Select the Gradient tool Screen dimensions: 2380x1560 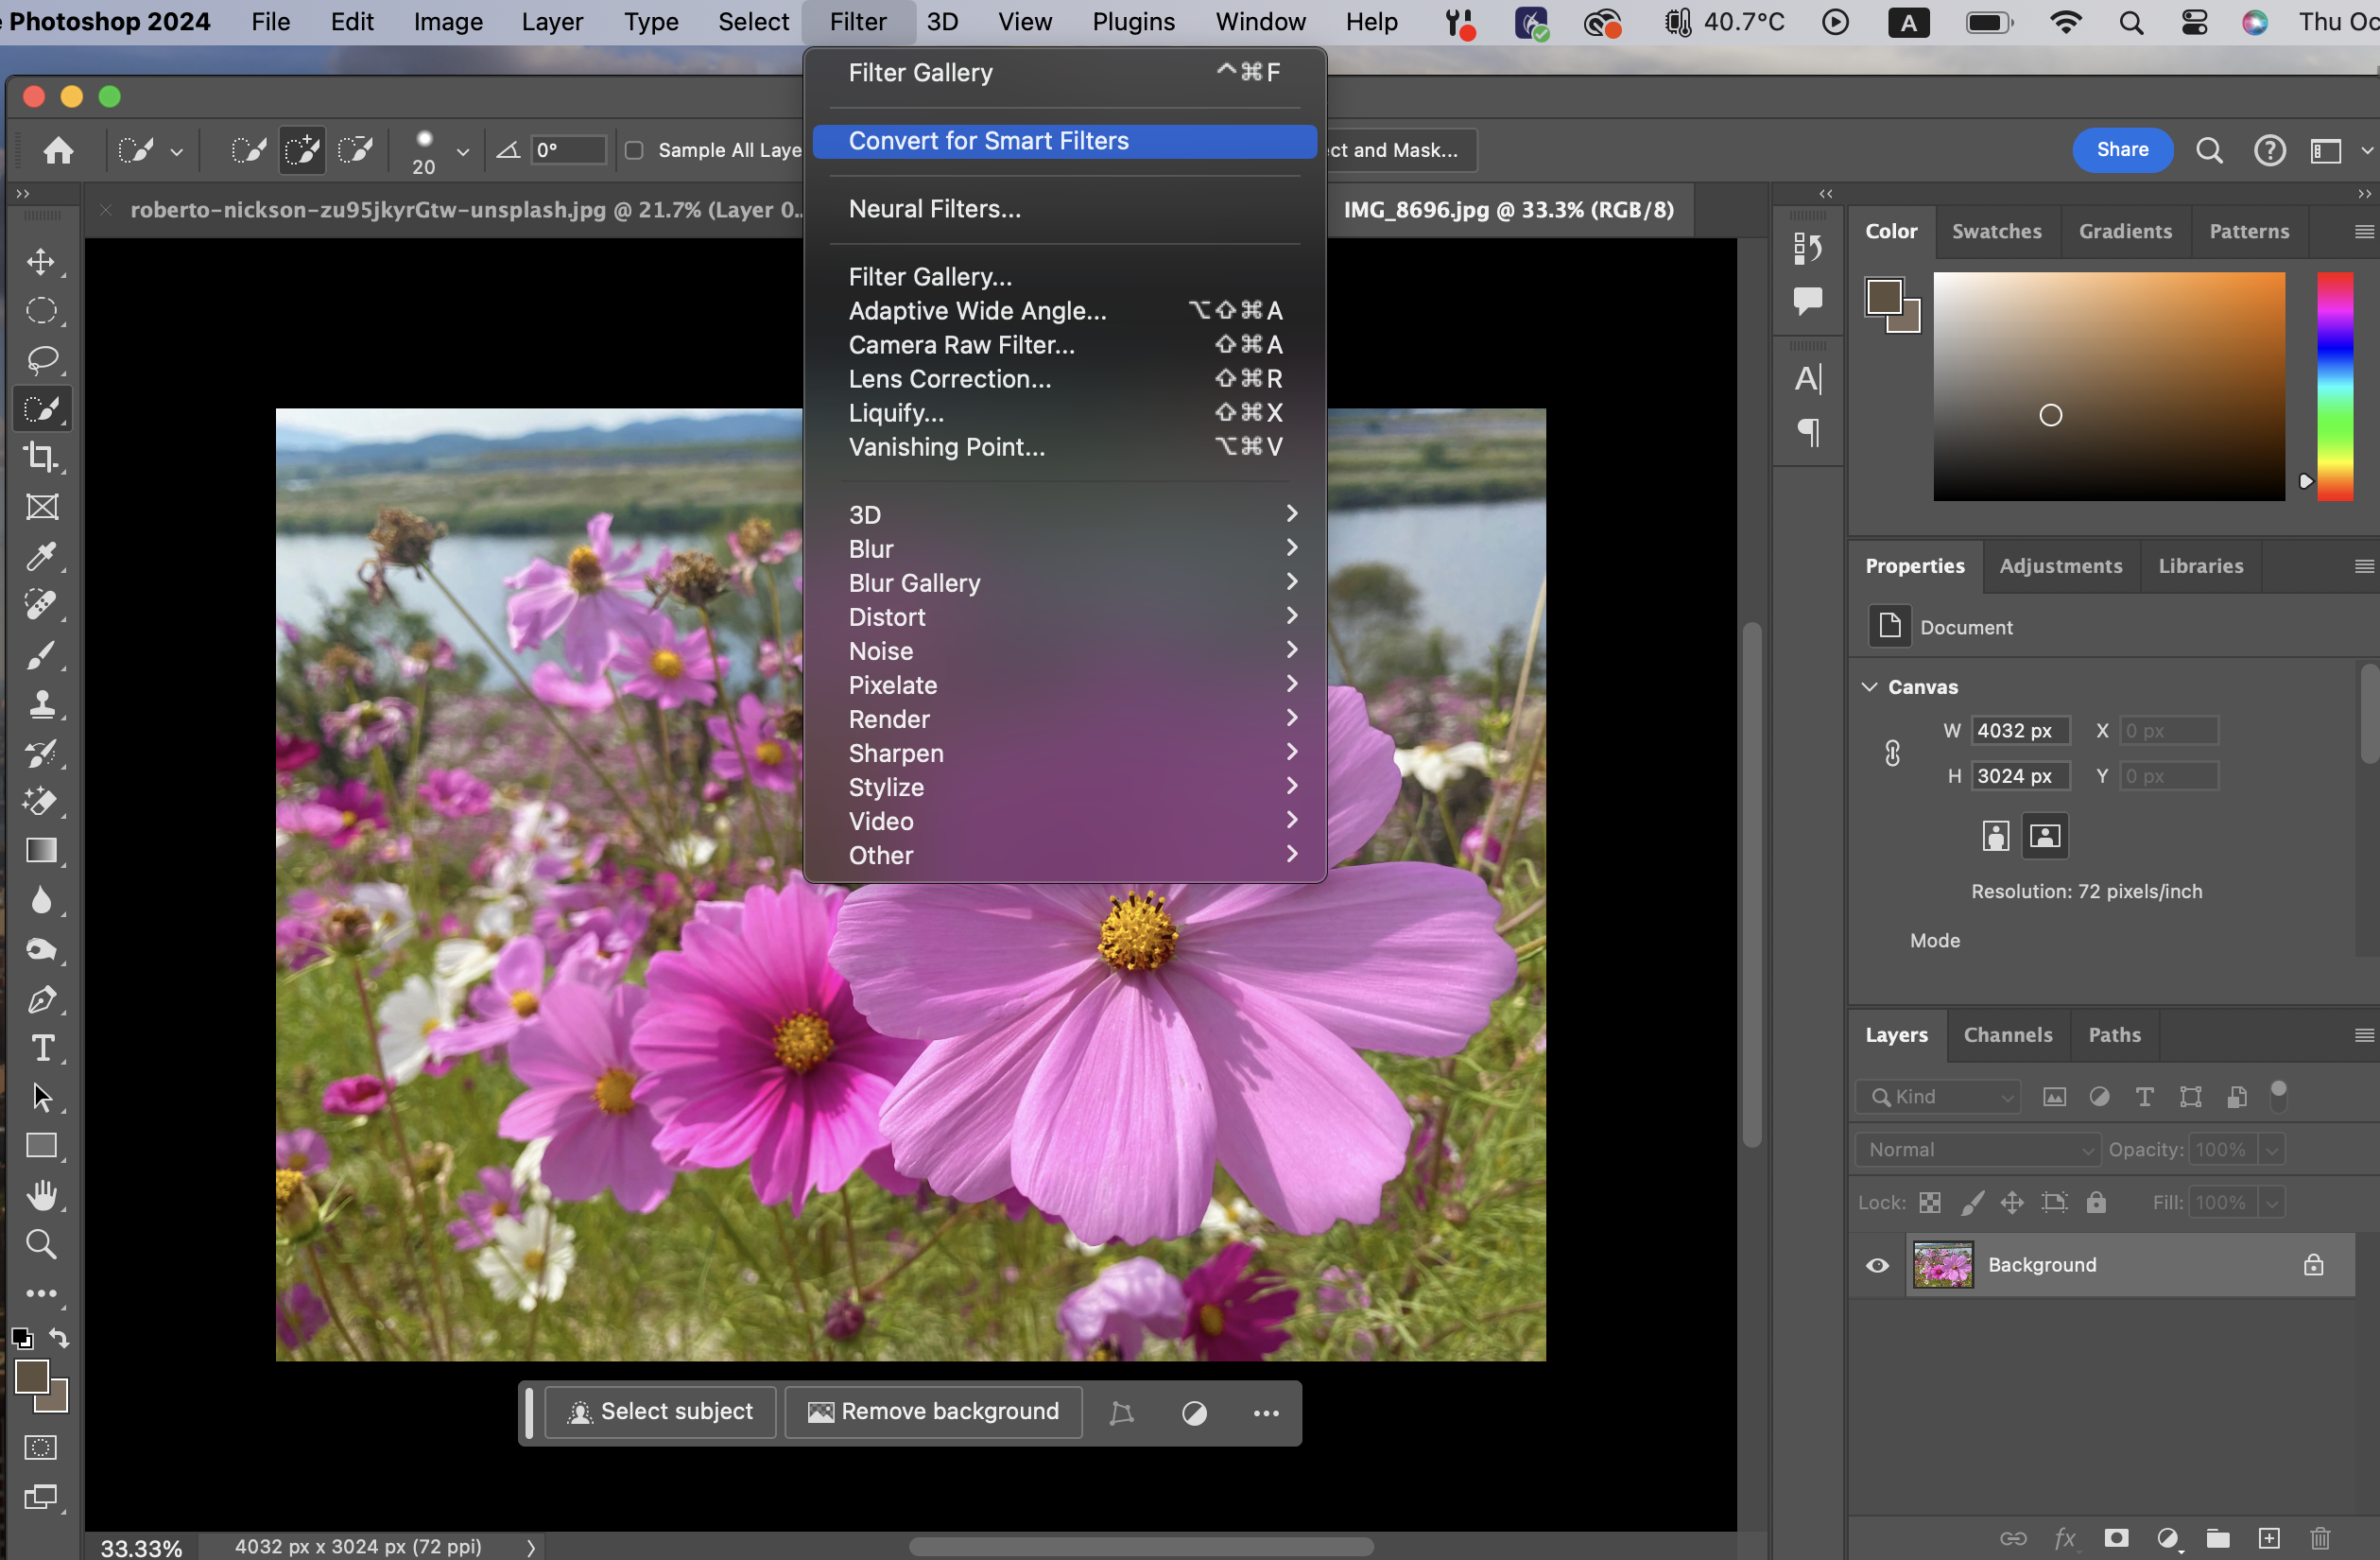(x=41, y=850)
